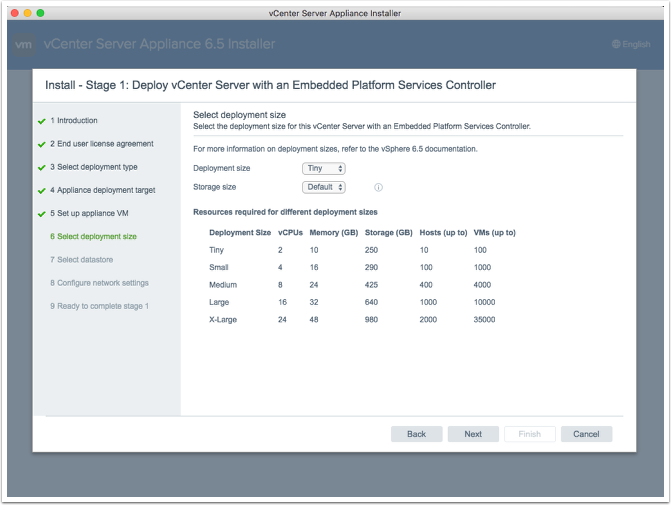Click the checkmark beside Set up appliance VM
This screenshot has height=505, width=671.
tap(40, 213)
